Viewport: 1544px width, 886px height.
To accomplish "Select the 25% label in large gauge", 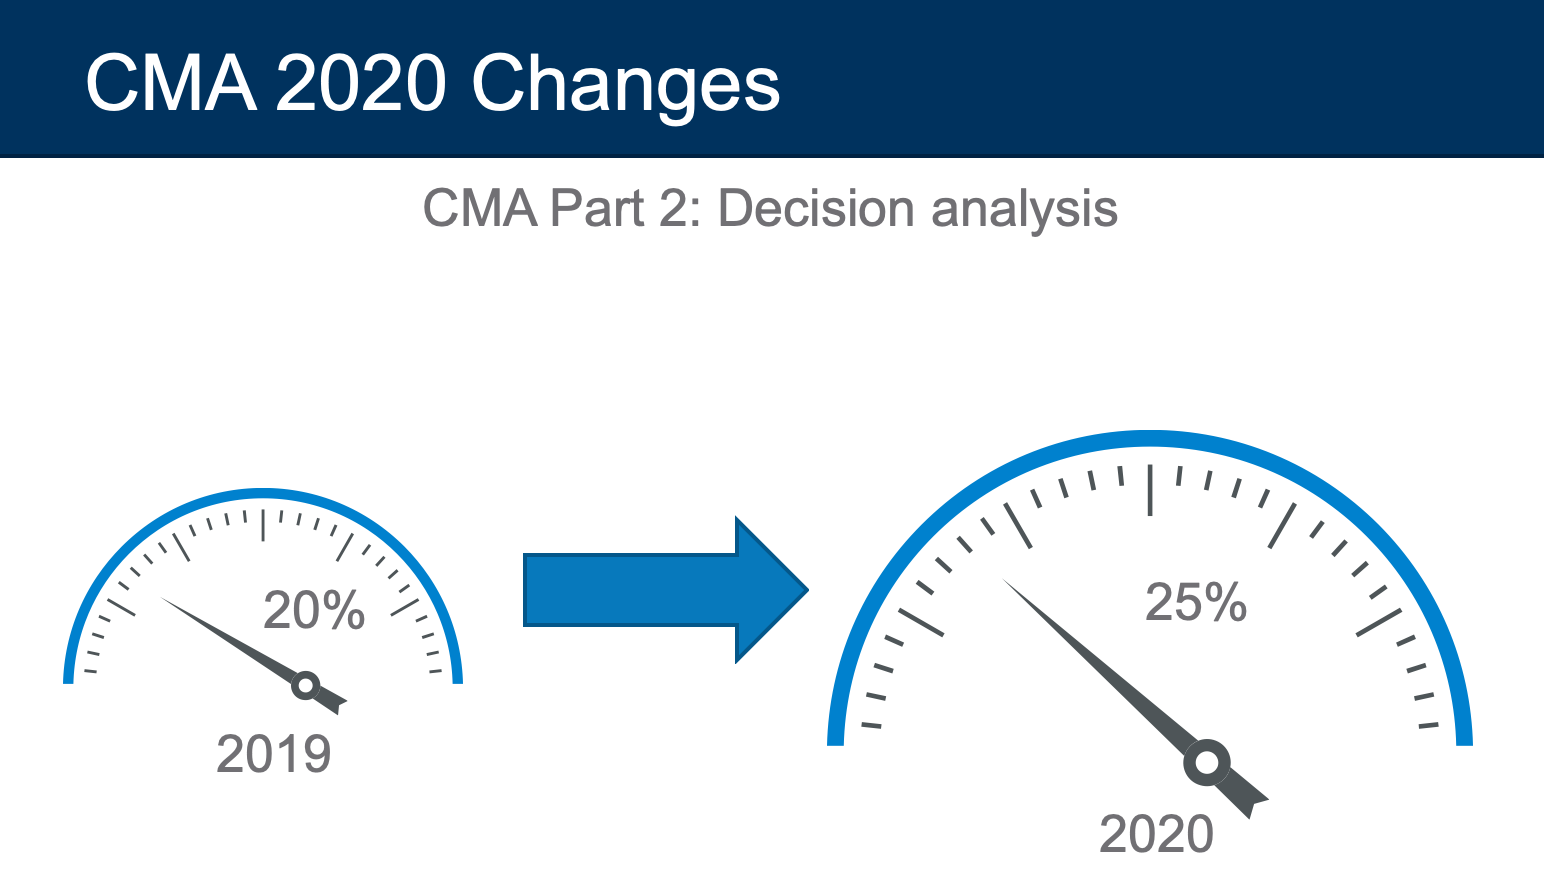I will coord(1196,603).
